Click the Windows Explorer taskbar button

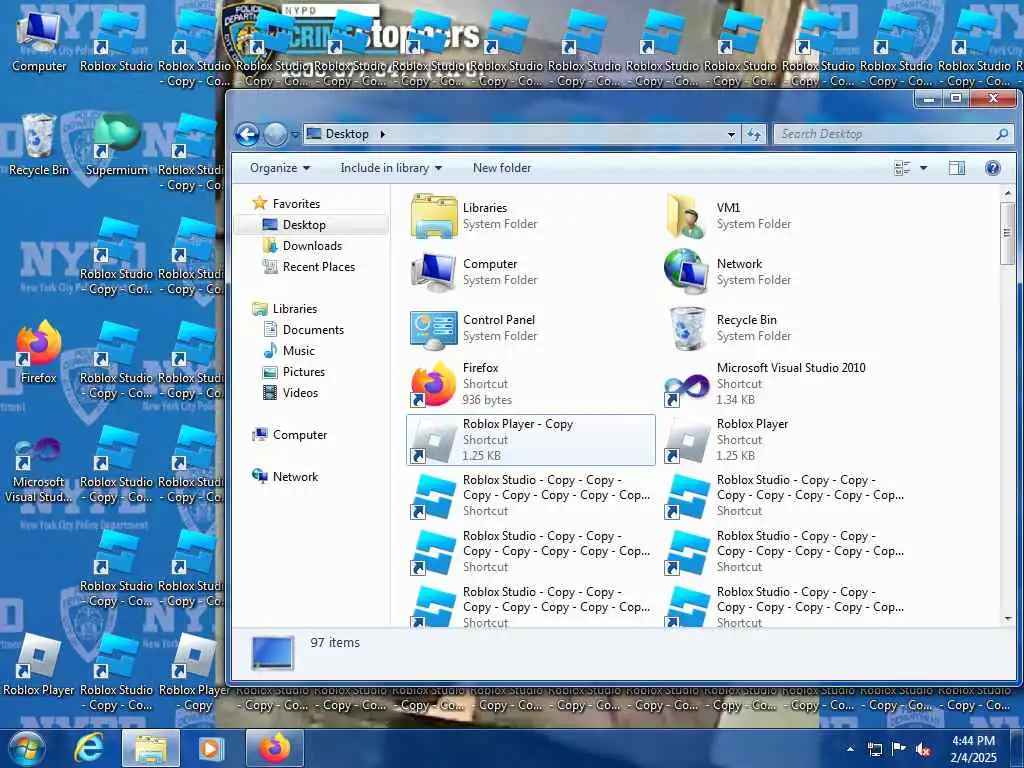(151, 748)
